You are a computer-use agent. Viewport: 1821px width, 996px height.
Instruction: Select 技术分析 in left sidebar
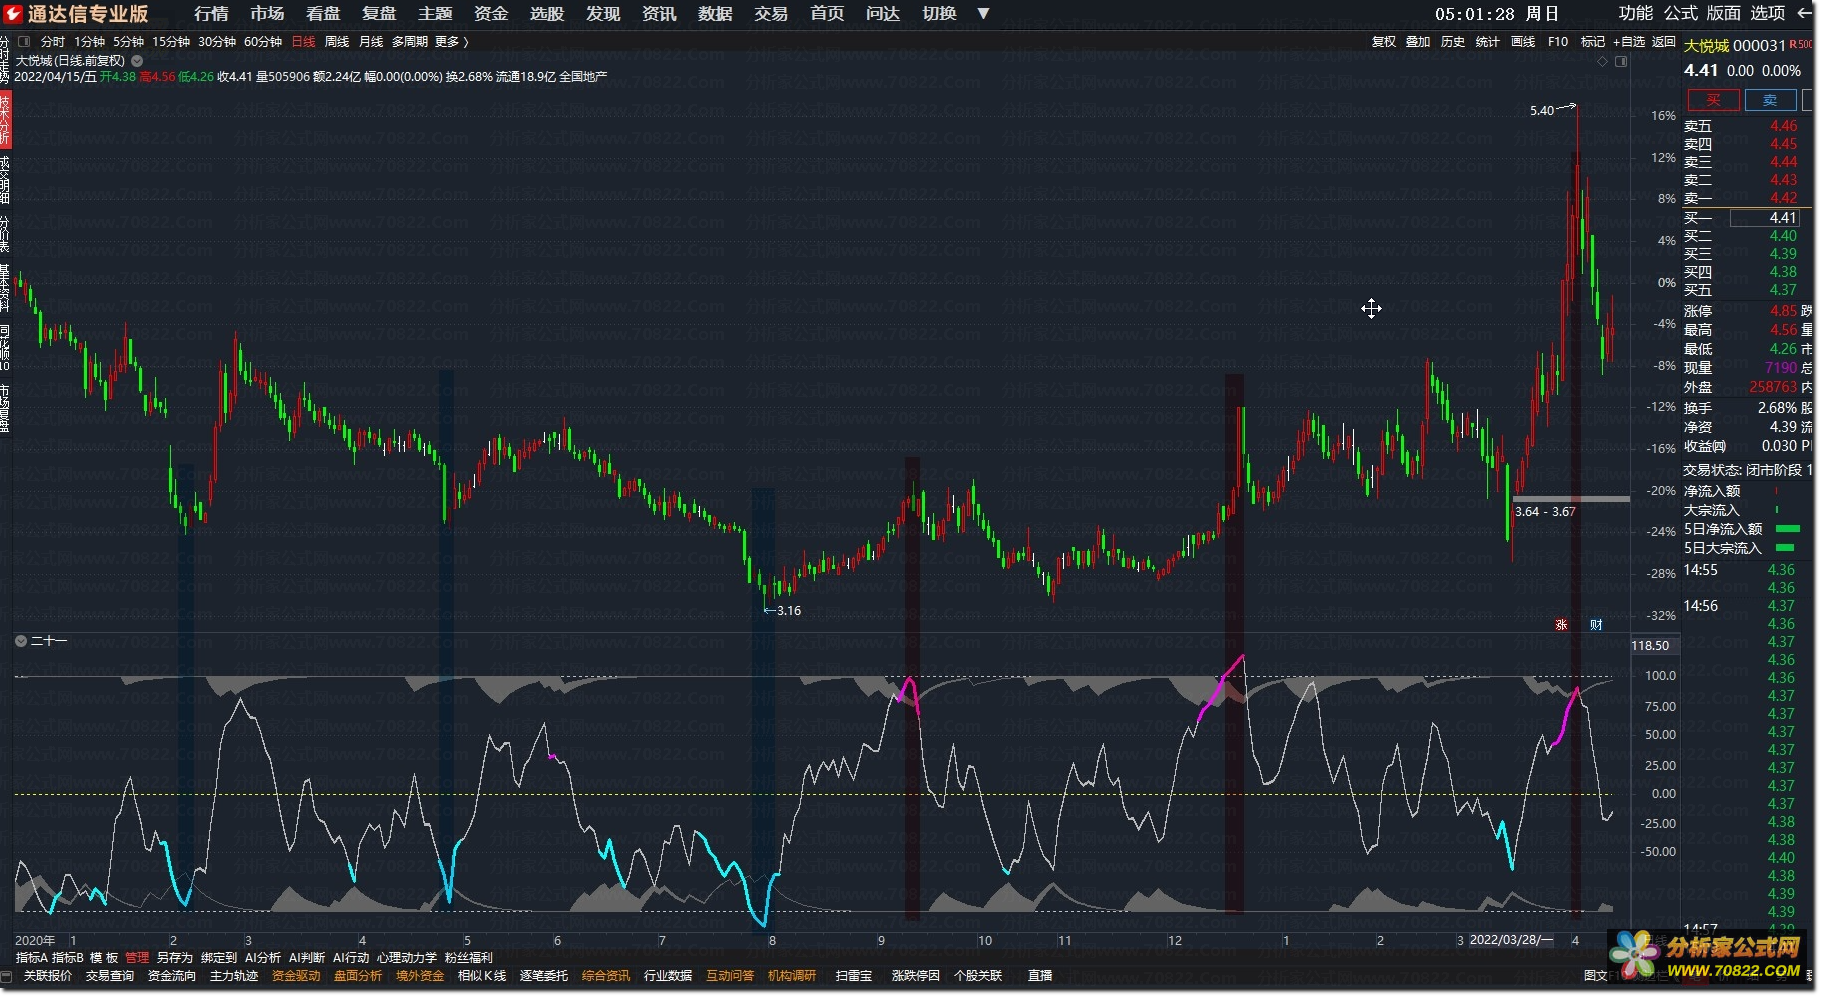point(5,121)
